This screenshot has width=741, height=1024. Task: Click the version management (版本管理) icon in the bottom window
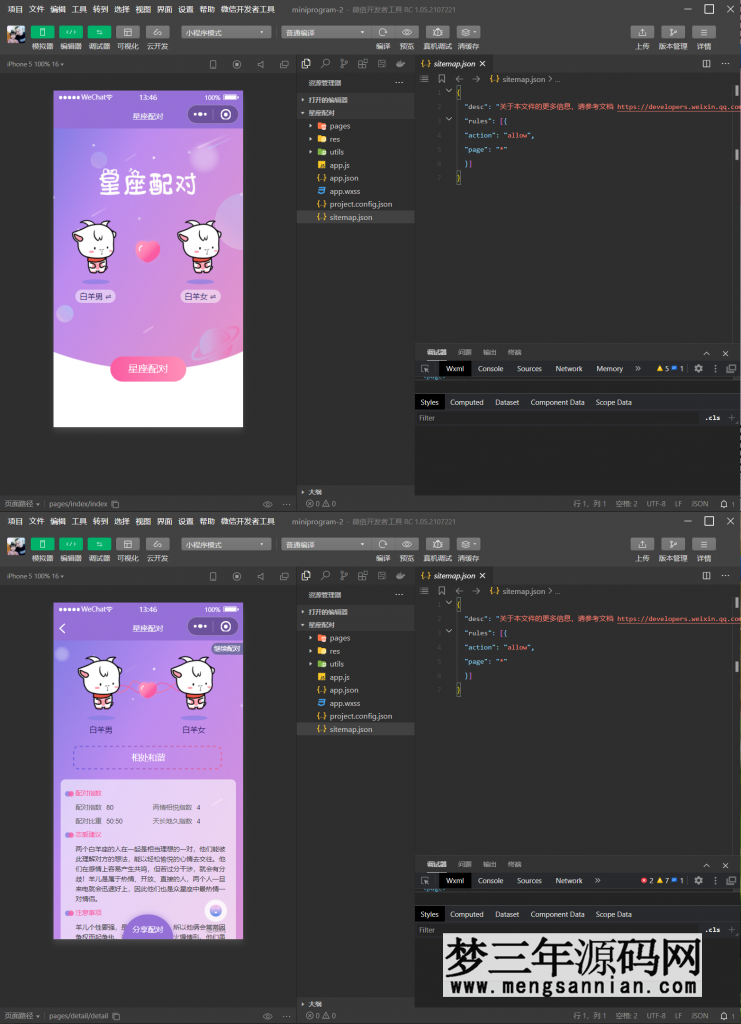(x=673, y=544)
